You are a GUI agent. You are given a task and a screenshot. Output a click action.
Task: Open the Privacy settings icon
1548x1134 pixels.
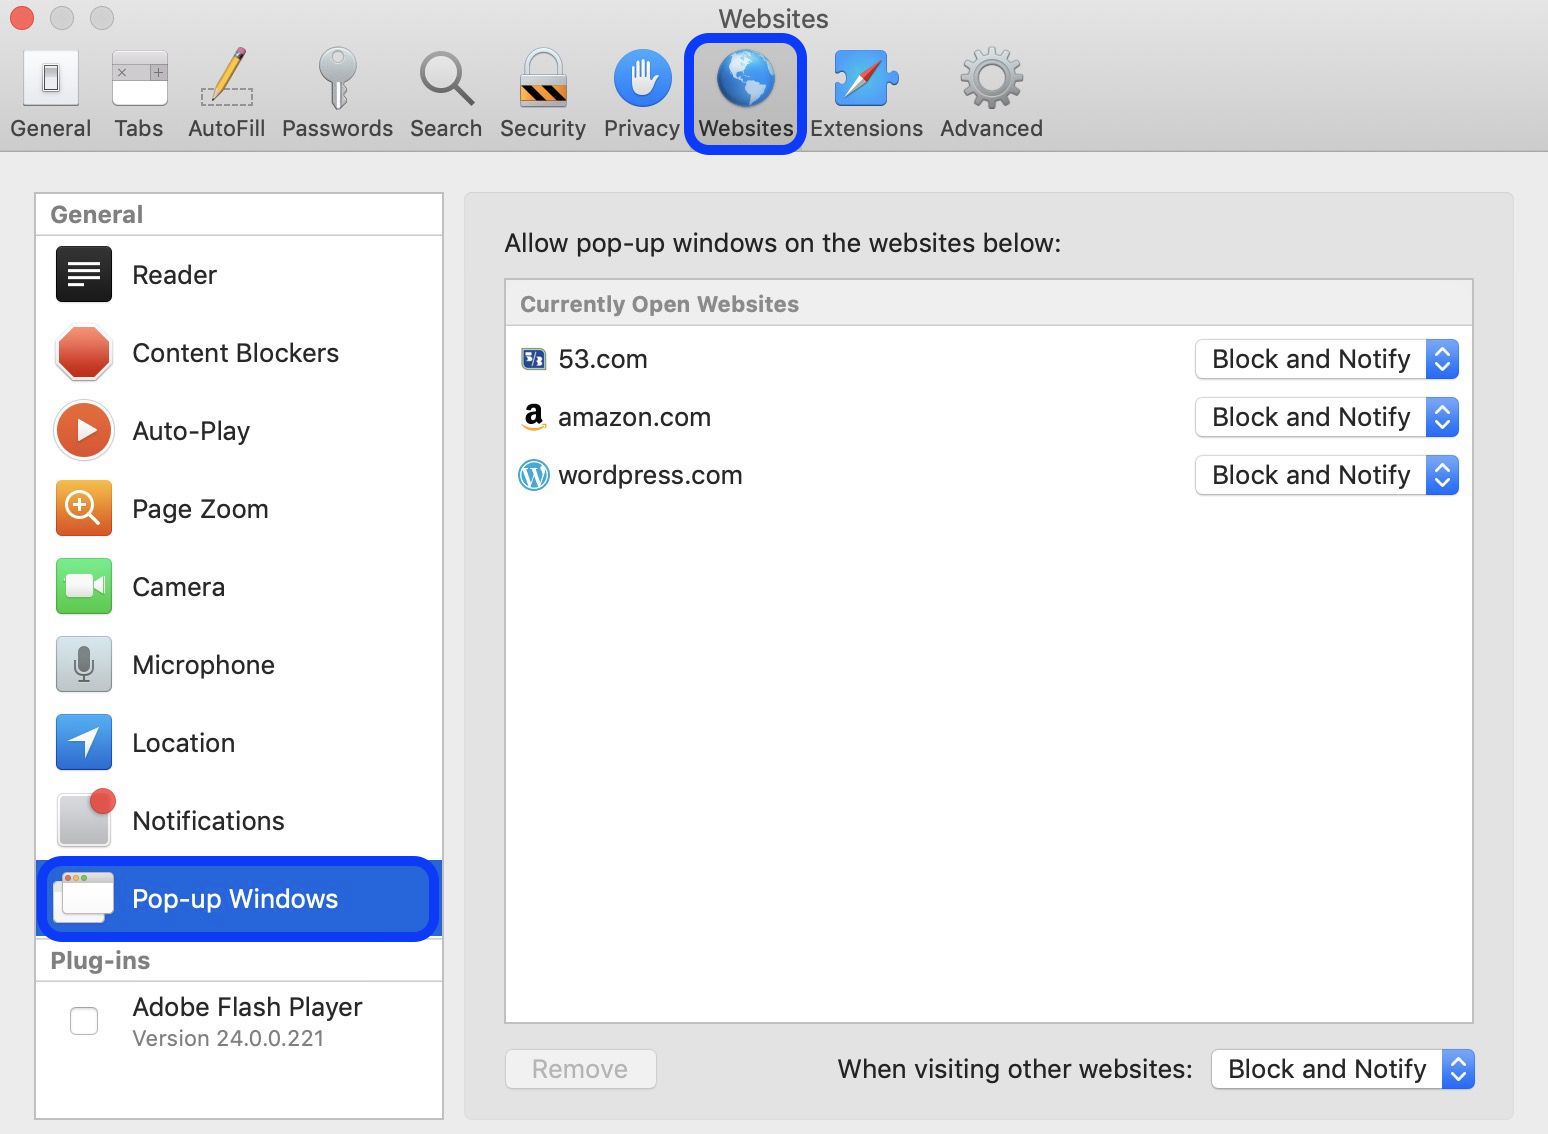pyautogui.click(x=641, y=90)
